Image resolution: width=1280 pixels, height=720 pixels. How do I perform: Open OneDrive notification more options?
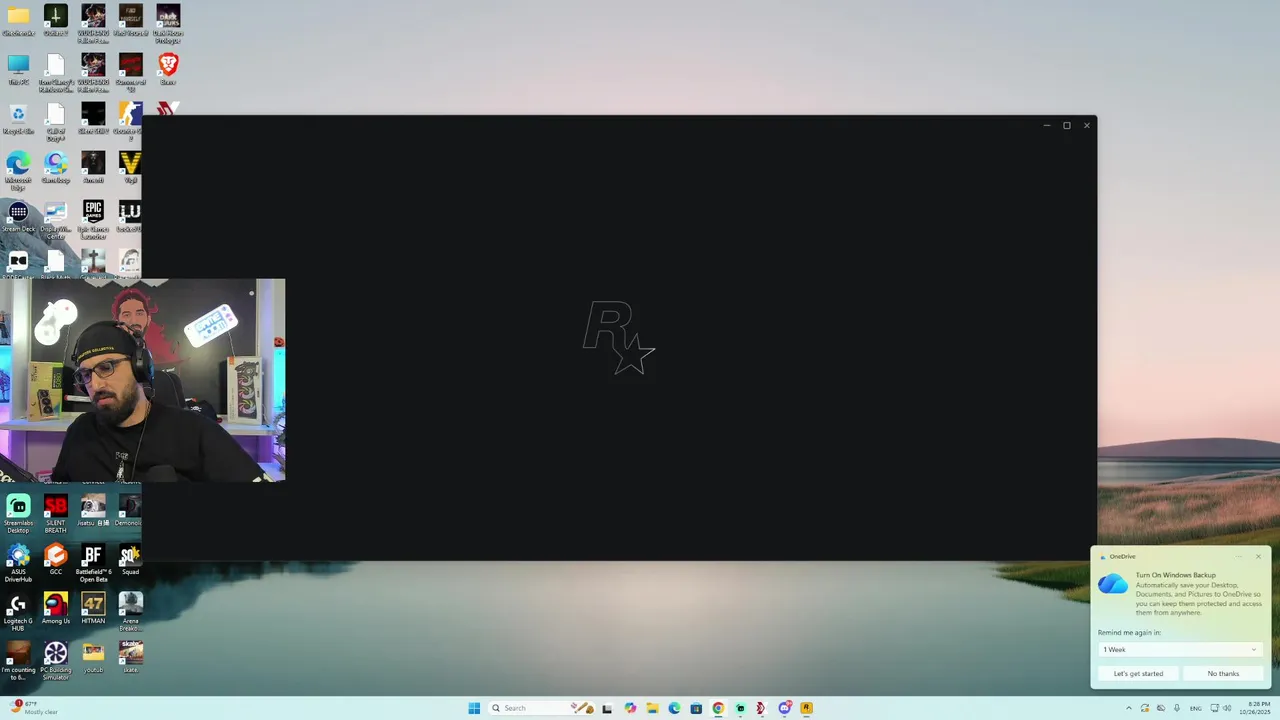1240,557
